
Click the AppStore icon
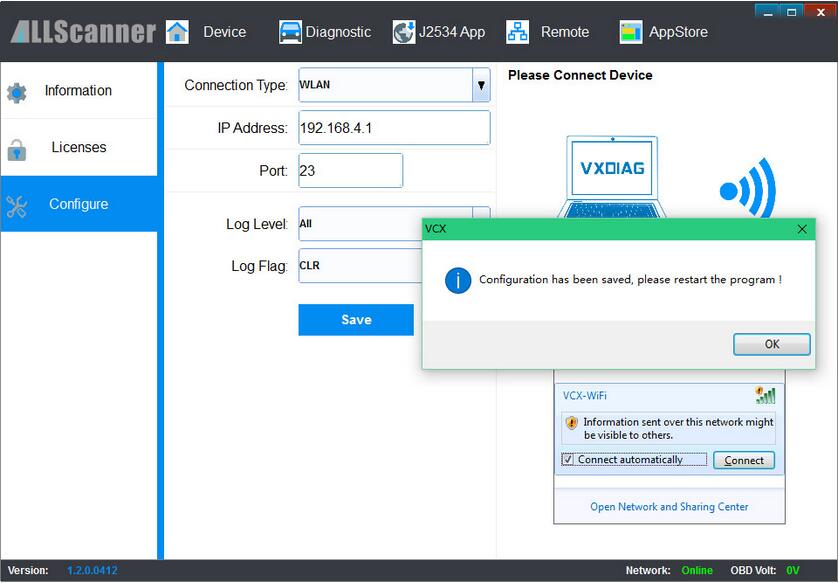(631, 32)
